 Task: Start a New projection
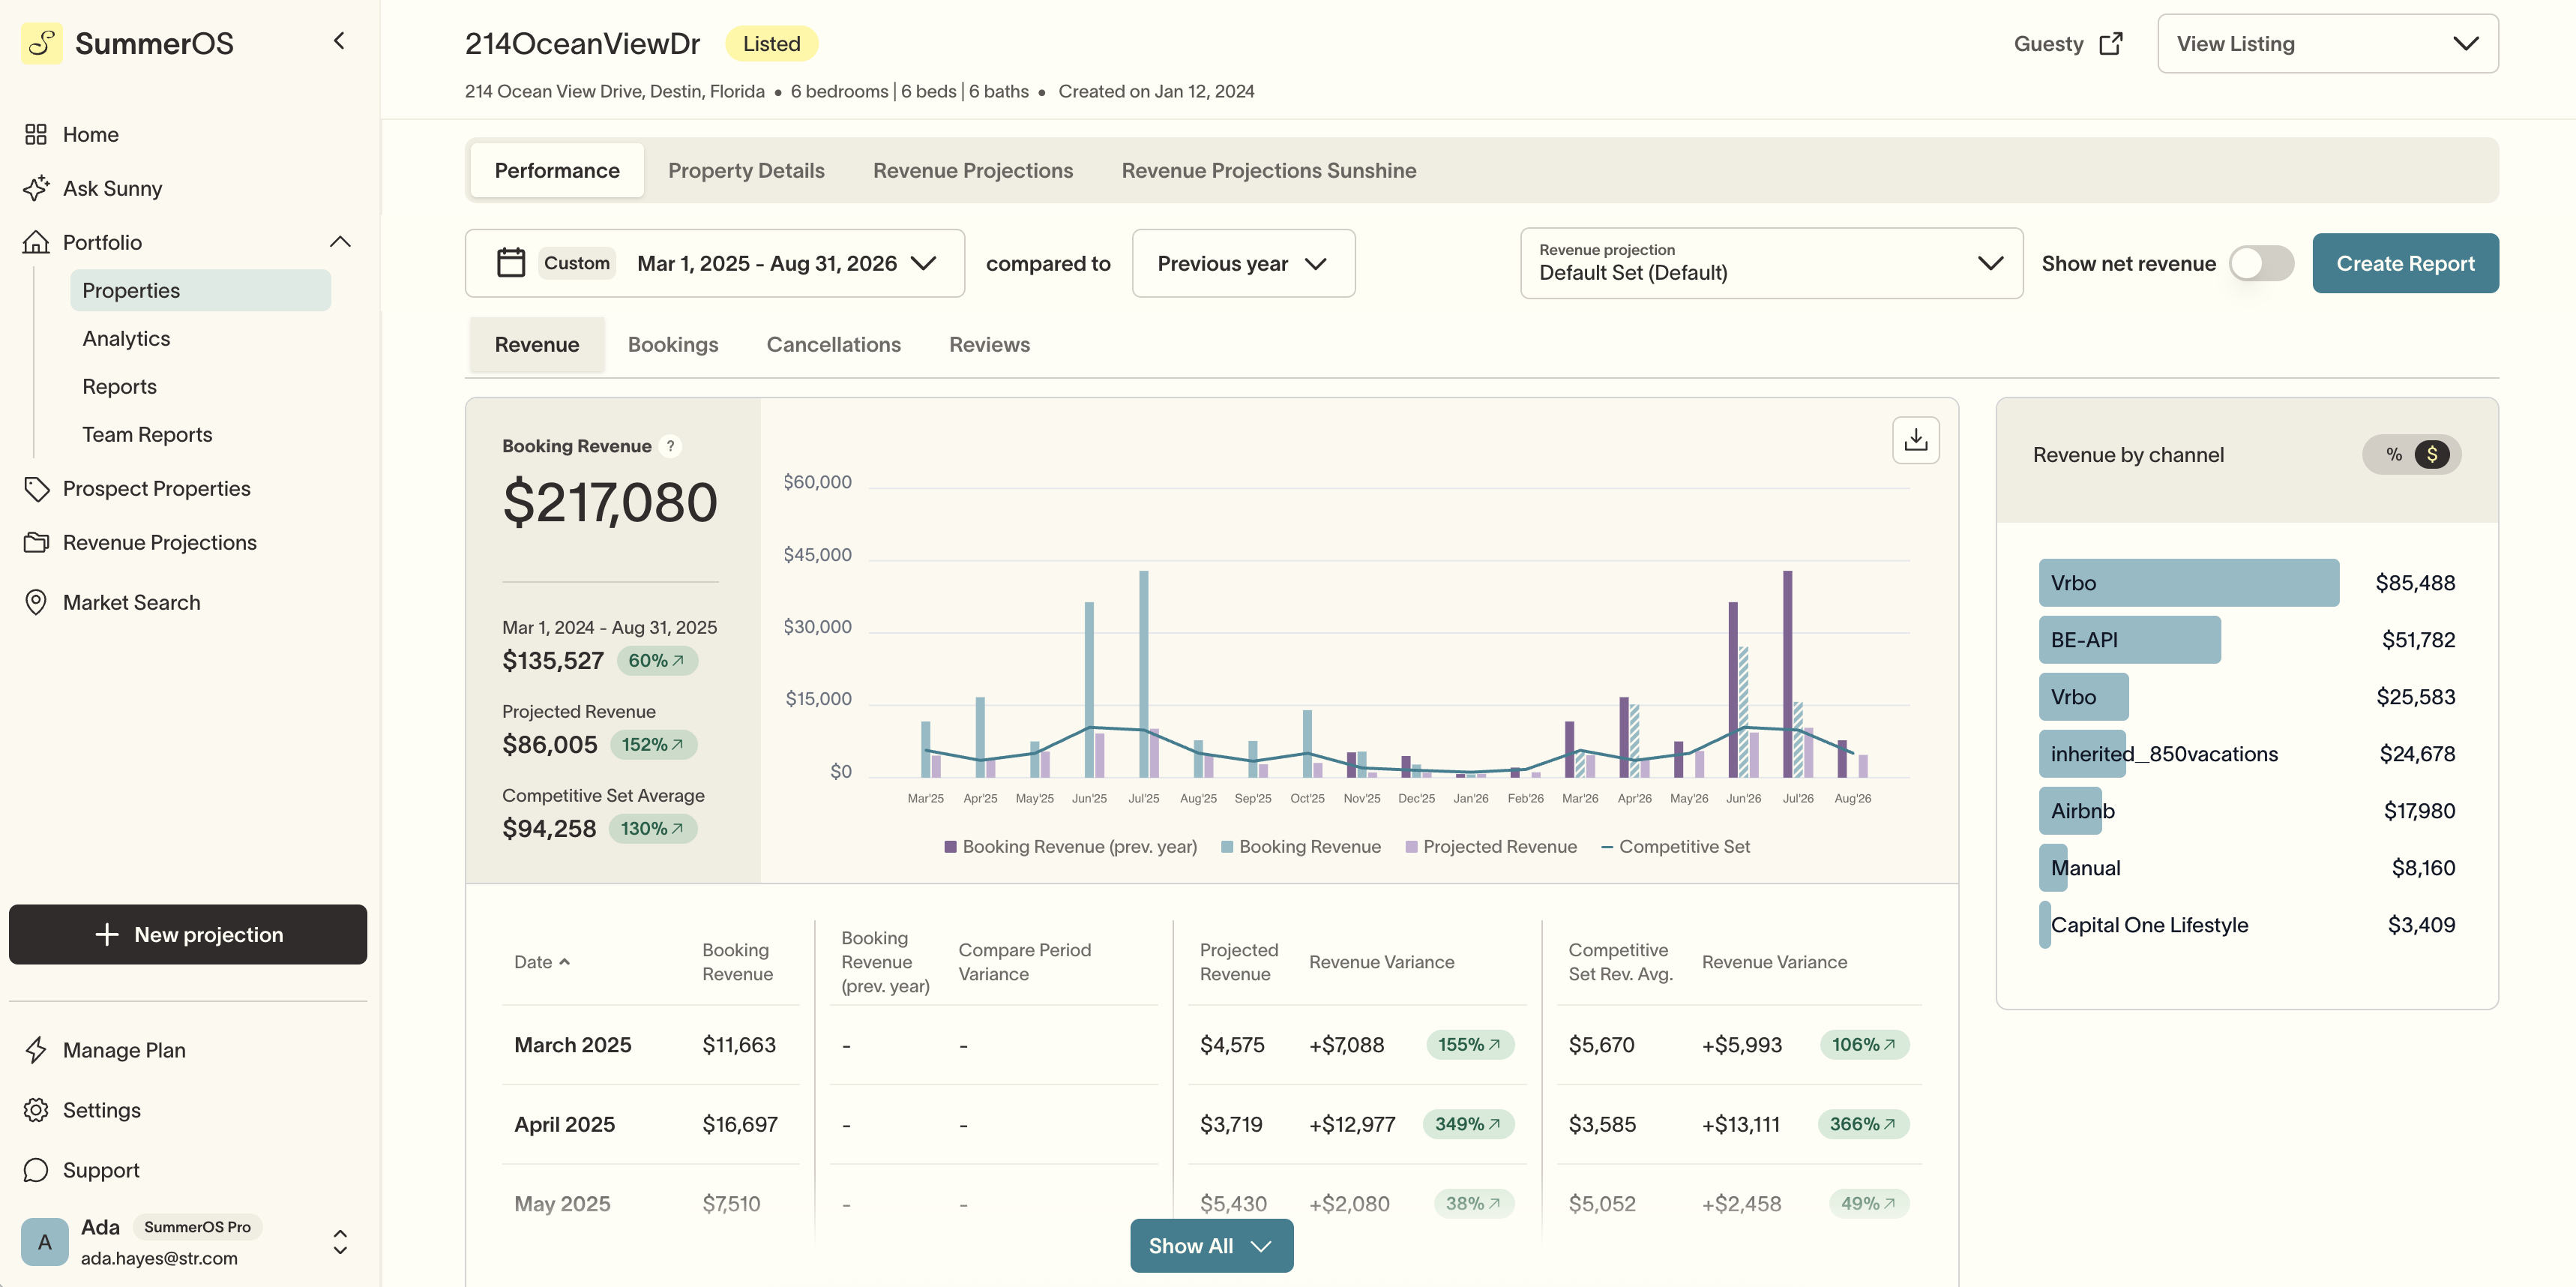pos(187,934)
